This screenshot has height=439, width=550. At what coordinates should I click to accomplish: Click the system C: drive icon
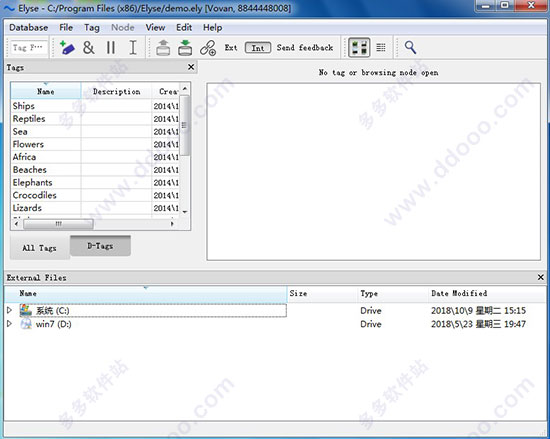(26, 310)
